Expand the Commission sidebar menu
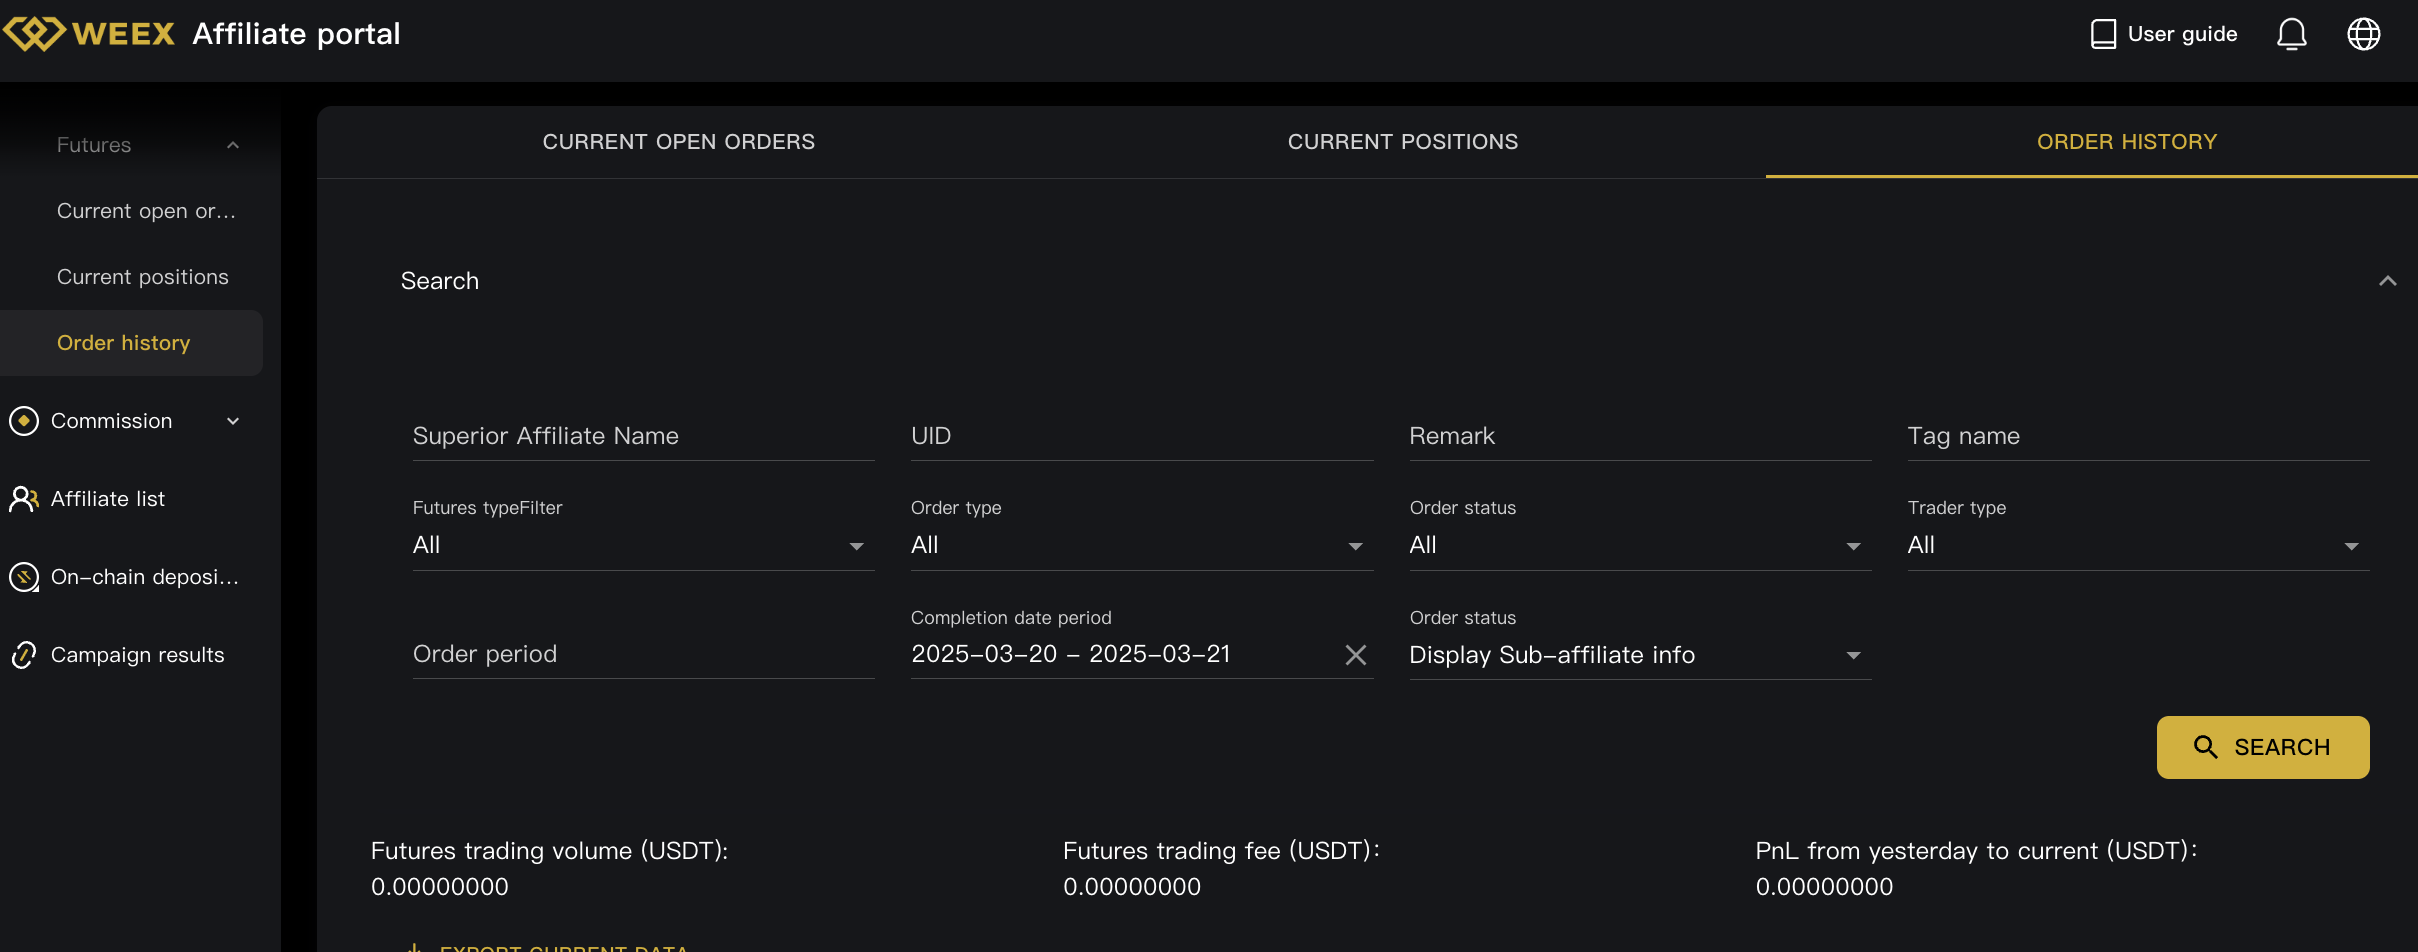Viewport: 2418px width, 952px height. point(233,421)
